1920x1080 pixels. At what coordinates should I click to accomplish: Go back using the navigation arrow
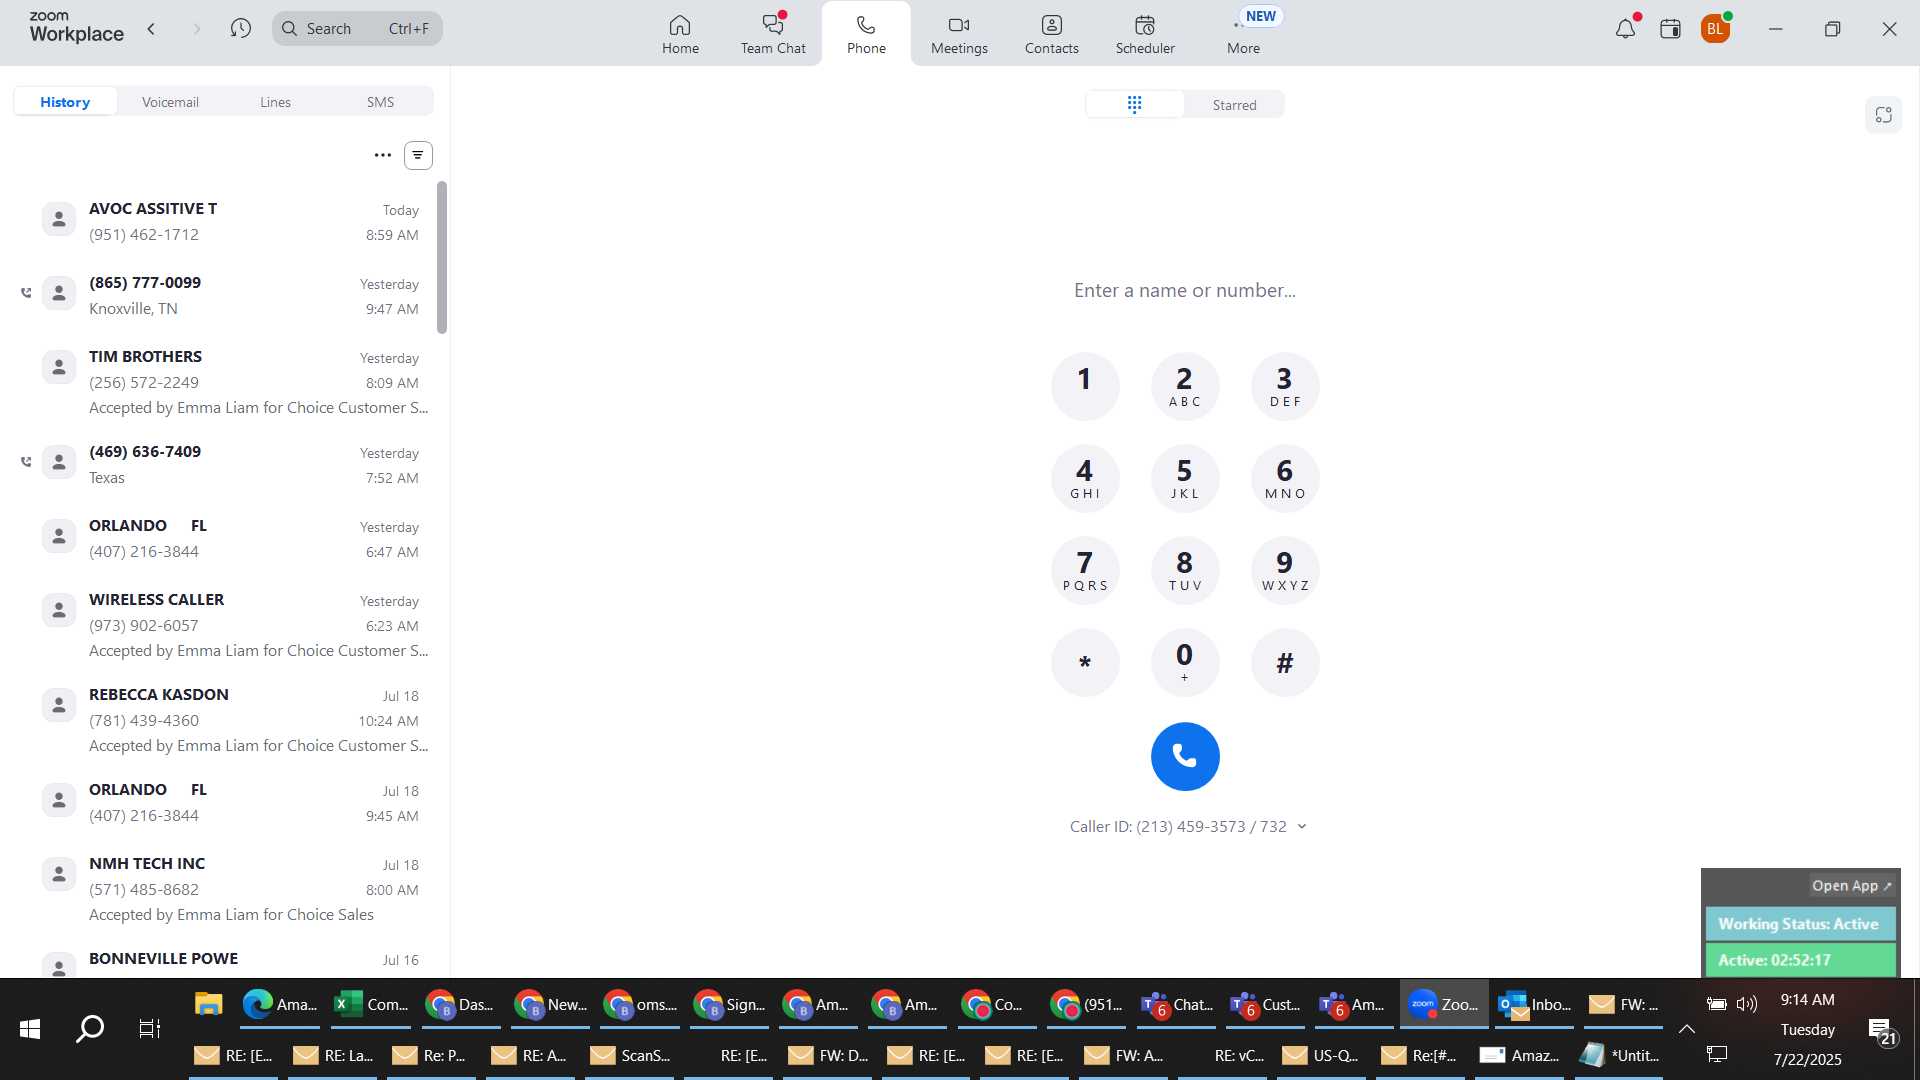pos(151,29)
